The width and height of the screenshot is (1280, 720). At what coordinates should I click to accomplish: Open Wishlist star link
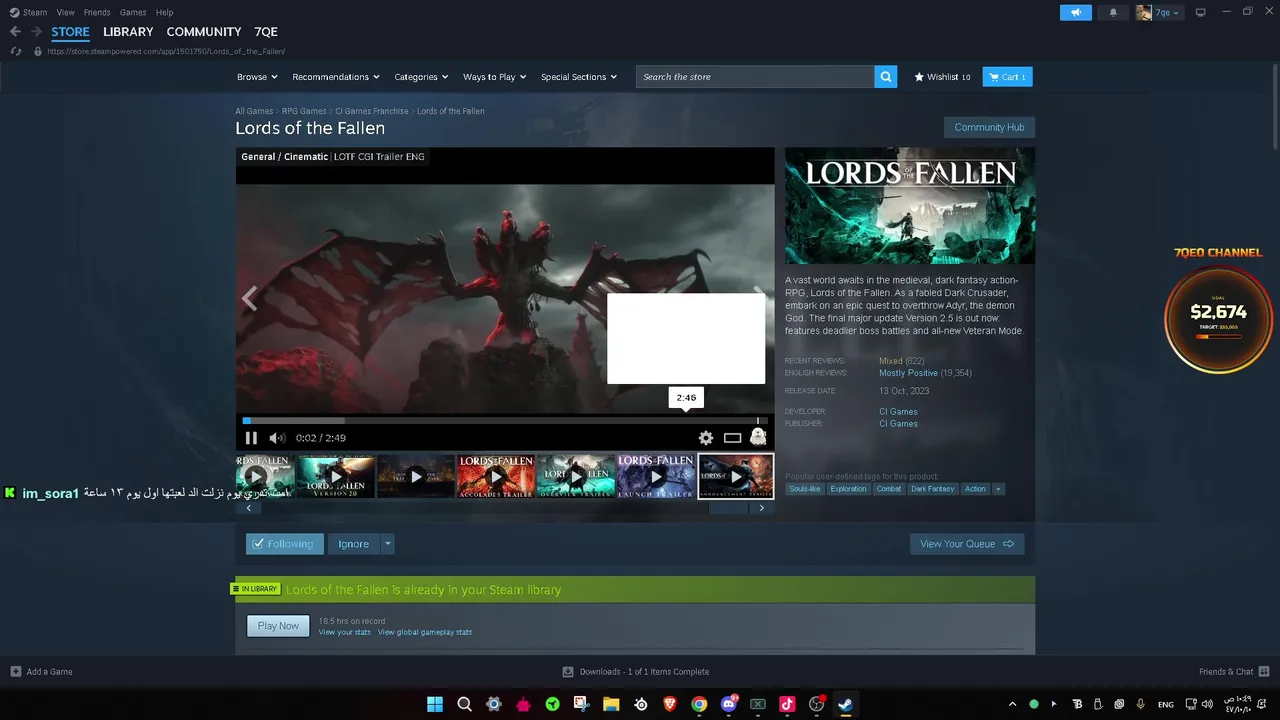[x=942, y=77]
